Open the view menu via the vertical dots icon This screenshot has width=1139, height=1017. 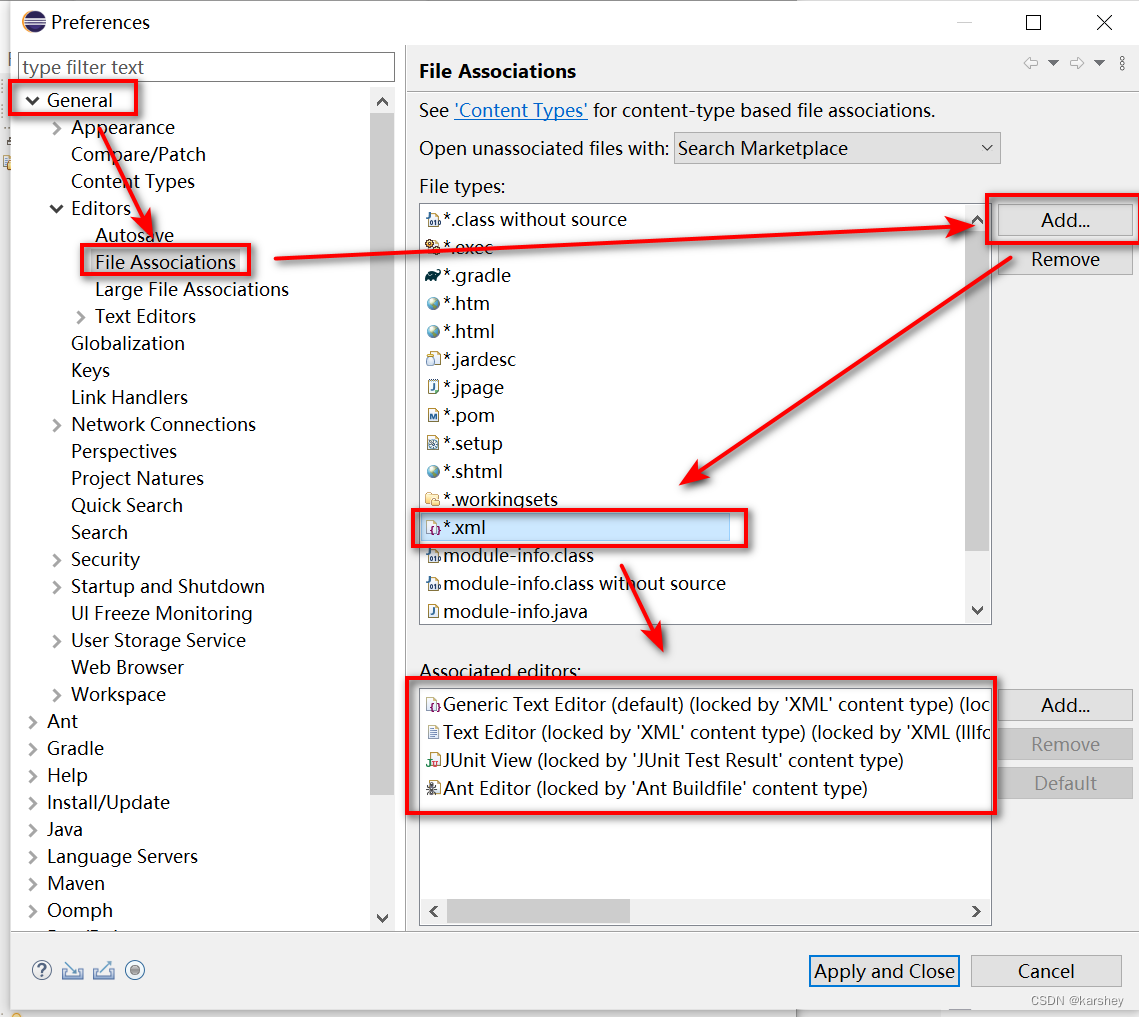tap(1122, 62)
